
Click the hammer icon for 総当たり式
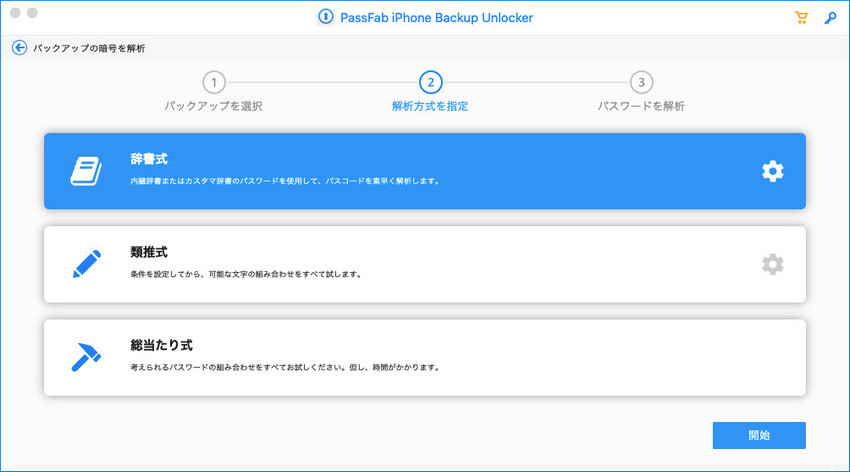pyautogui.click(x=86, y=357)
